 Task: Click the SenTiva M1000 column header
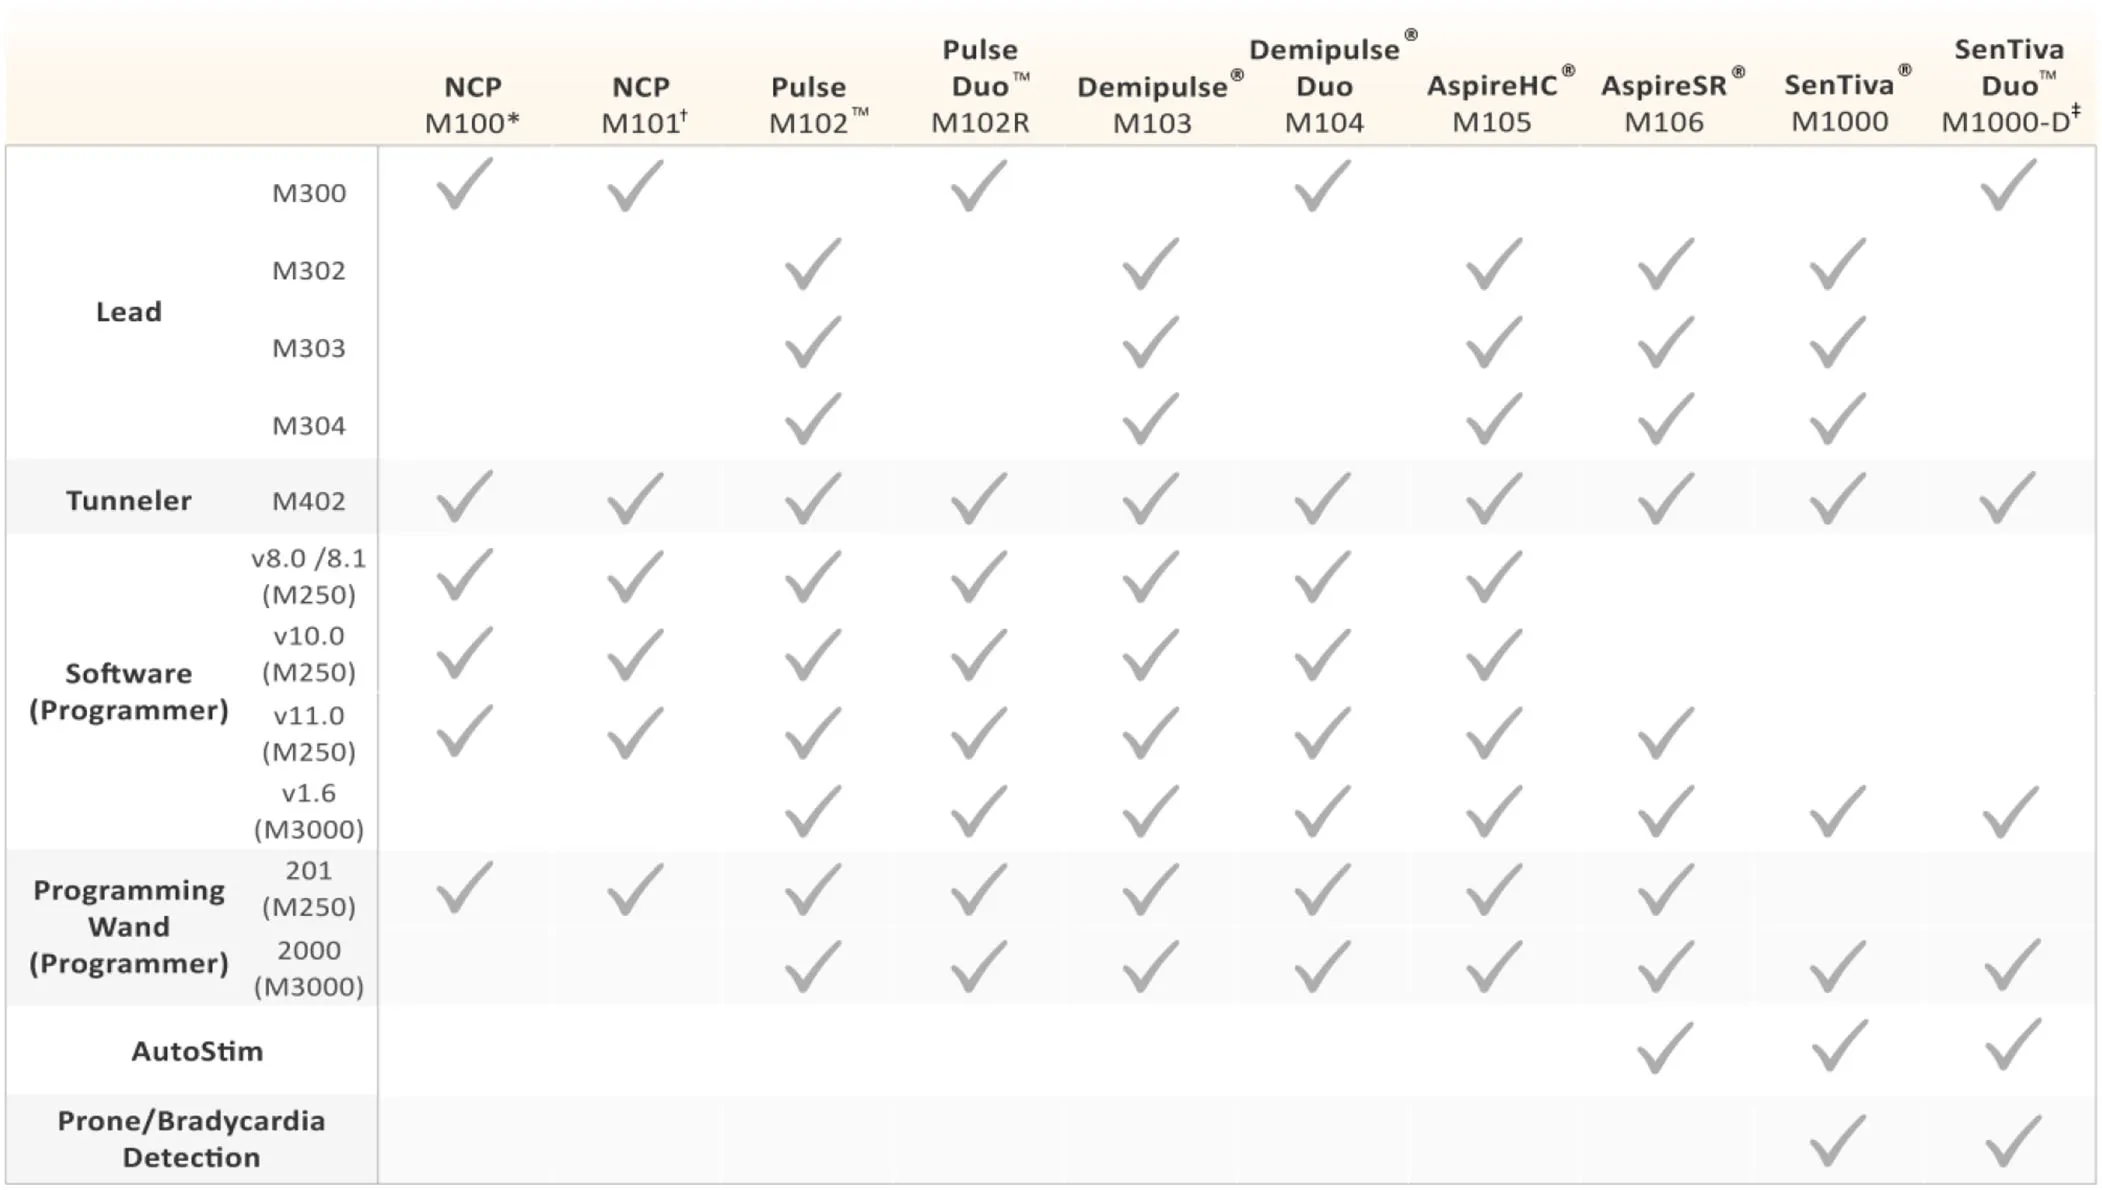pyautogui.click(x=1840, y=102)
